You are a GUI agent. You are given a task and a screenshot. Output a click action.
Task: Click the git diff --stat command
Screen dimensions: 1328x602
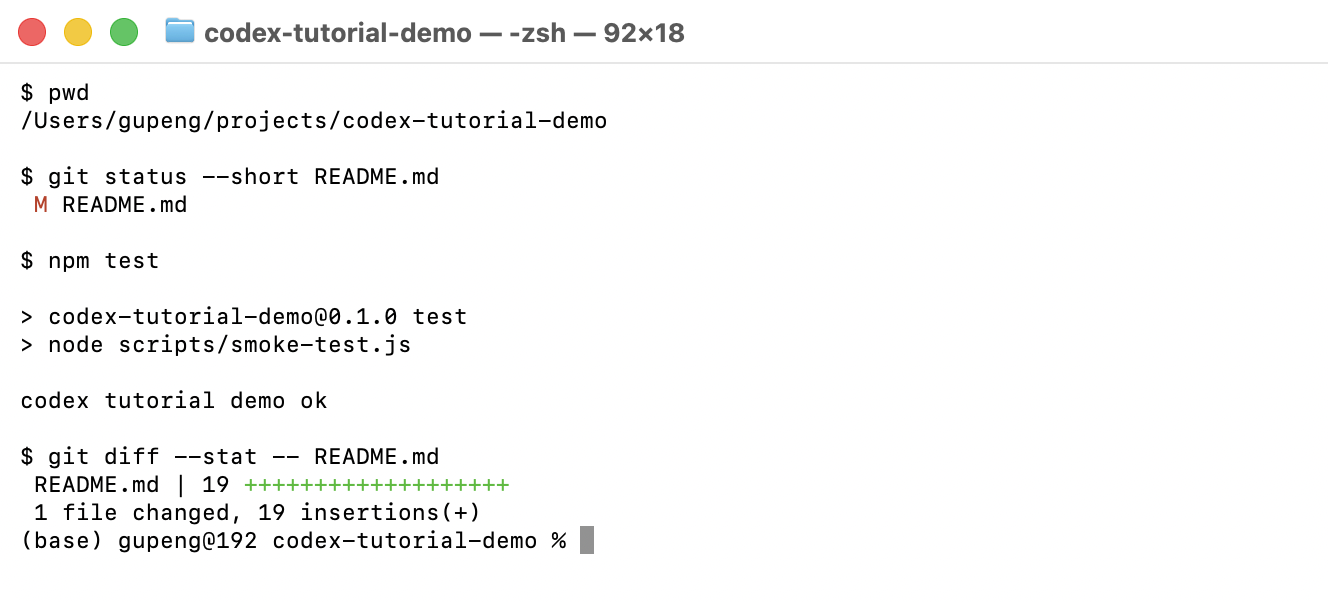(x=230, y=457)
